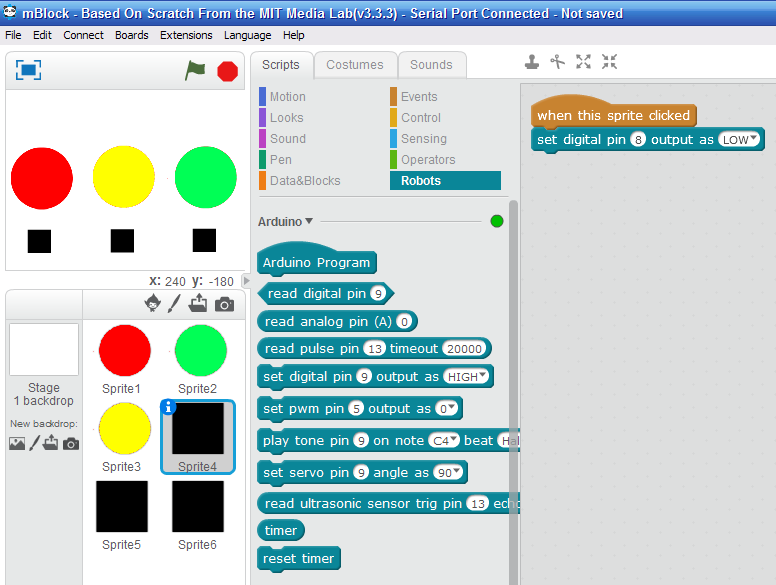Select the Stage backdrop thumbnail

(x=44, y=349)
